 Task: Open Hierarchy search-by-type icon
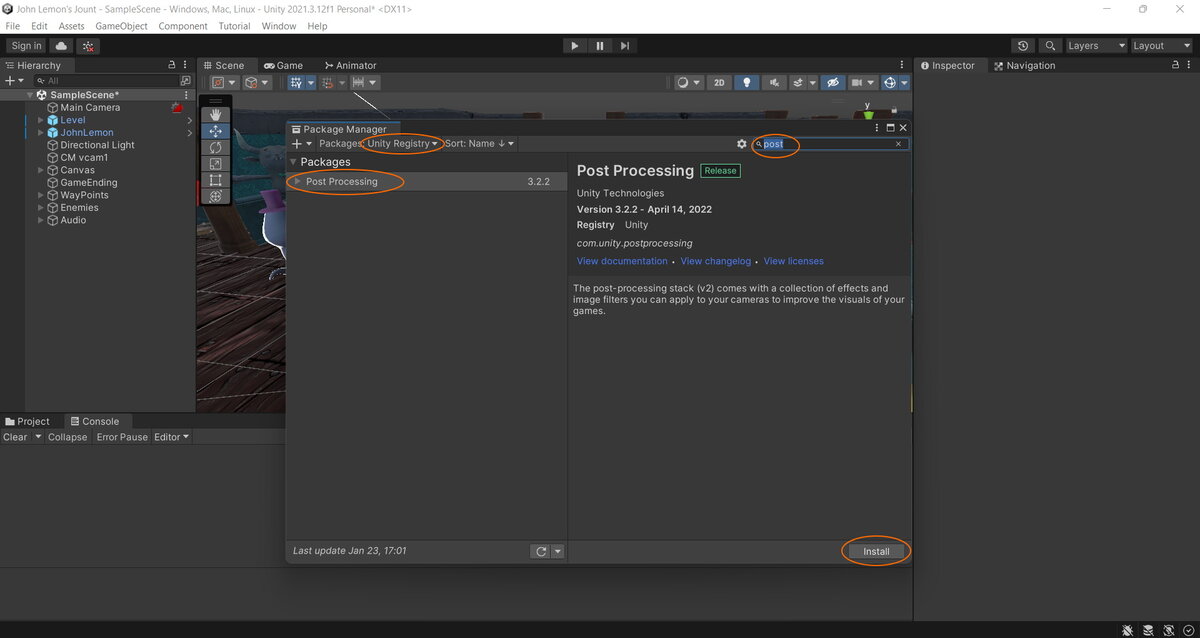185,80
